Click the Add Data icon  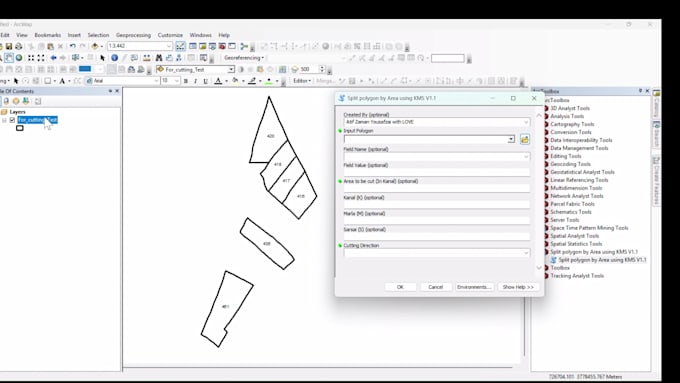click(x=95, y=46)
